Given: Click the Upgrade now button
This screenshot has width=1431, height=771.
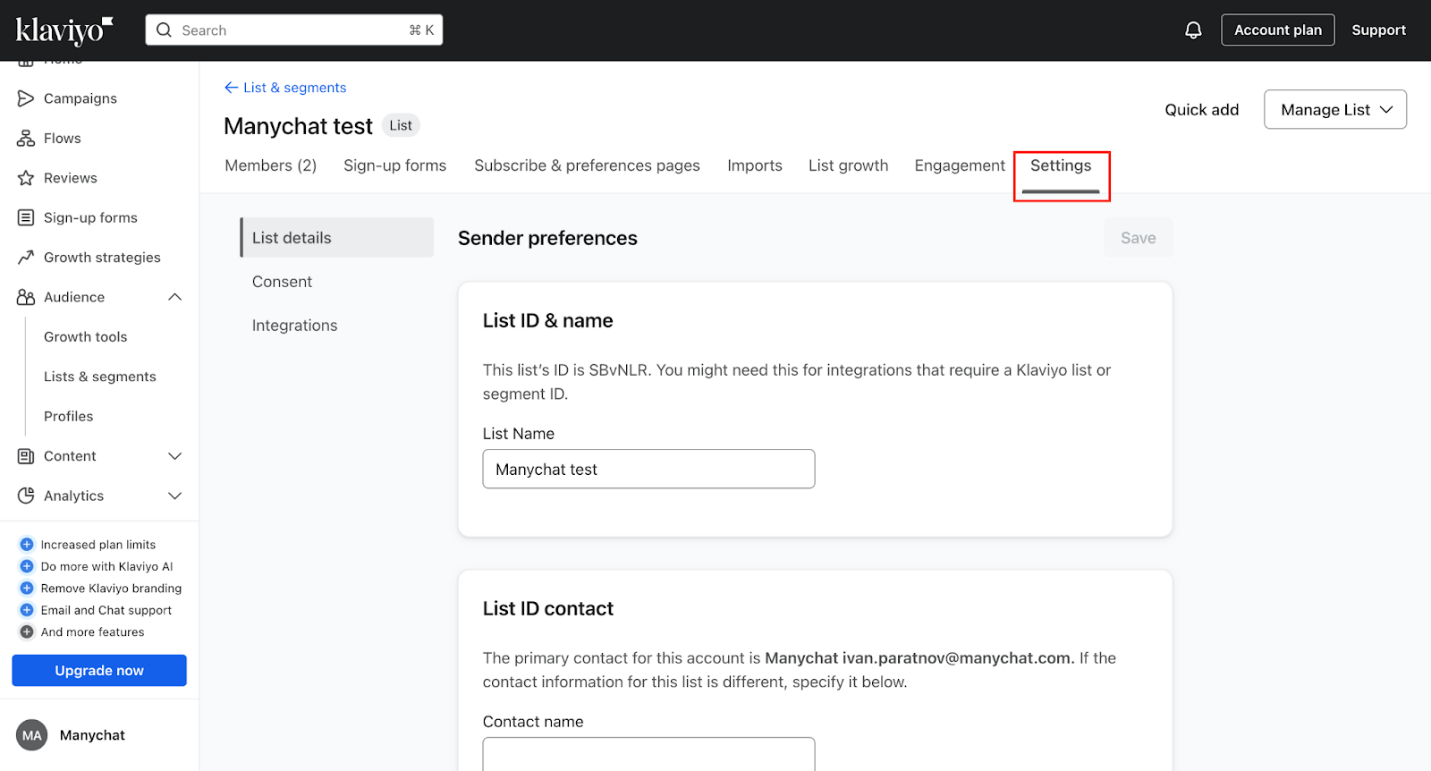Looking at the screenshot, I should pyautogui.click(x=99, y=670).
